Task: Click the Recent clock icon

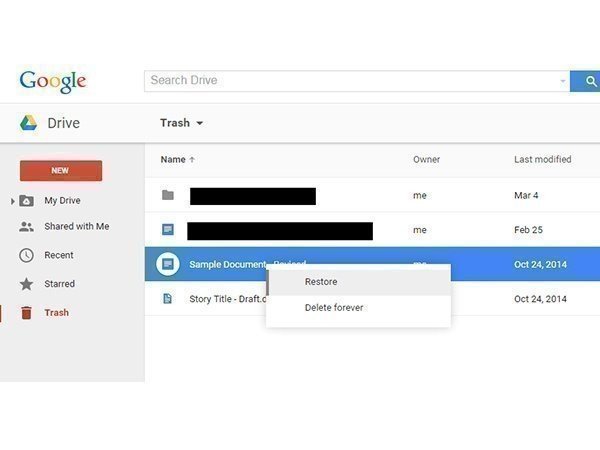Action: click(26, 255)
